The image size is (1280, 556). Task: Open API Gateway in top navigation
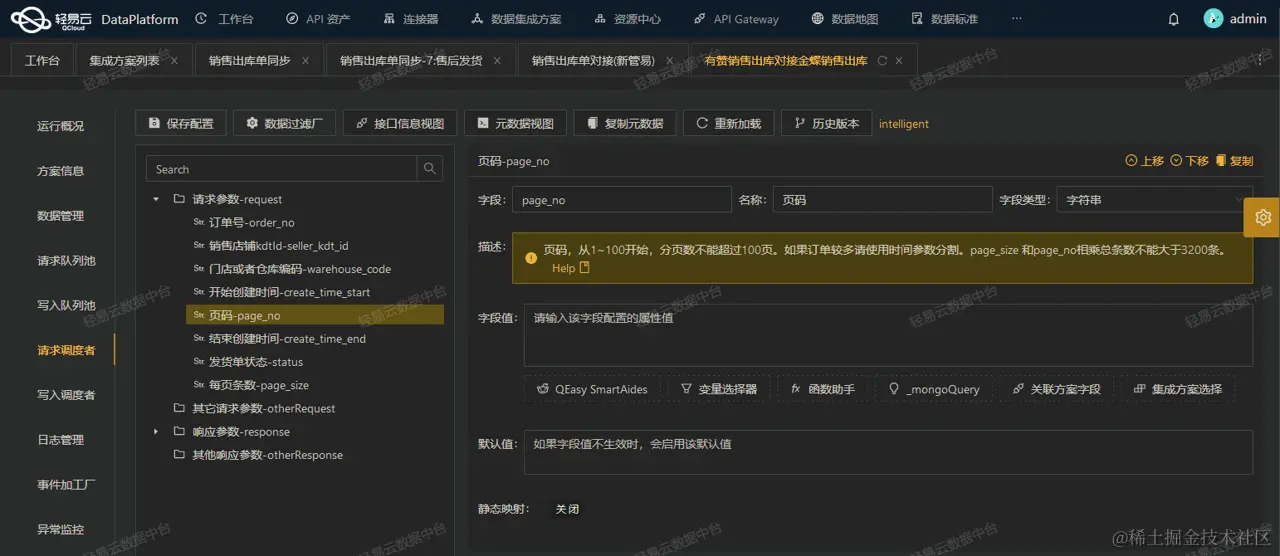735,19
